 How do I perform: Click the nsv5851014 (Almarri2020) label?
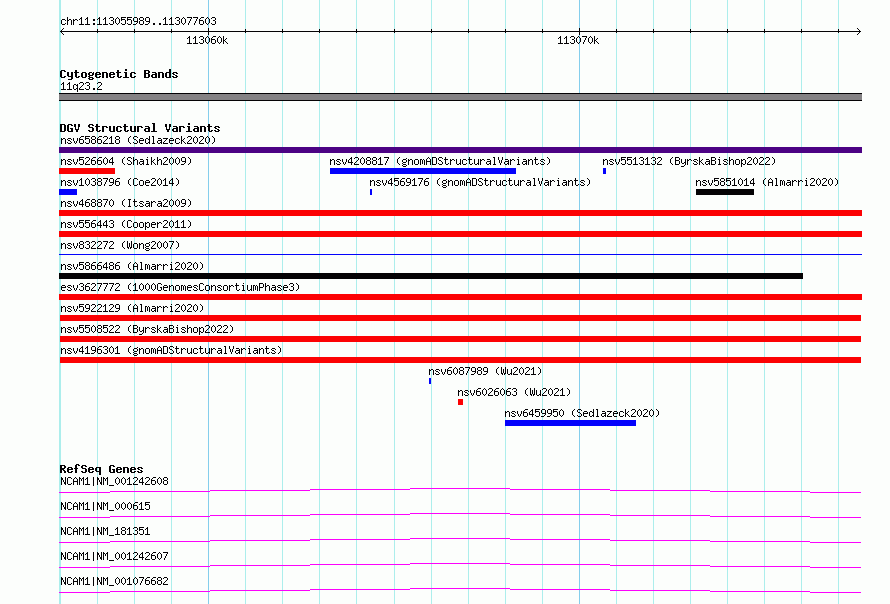coord(767,182)
